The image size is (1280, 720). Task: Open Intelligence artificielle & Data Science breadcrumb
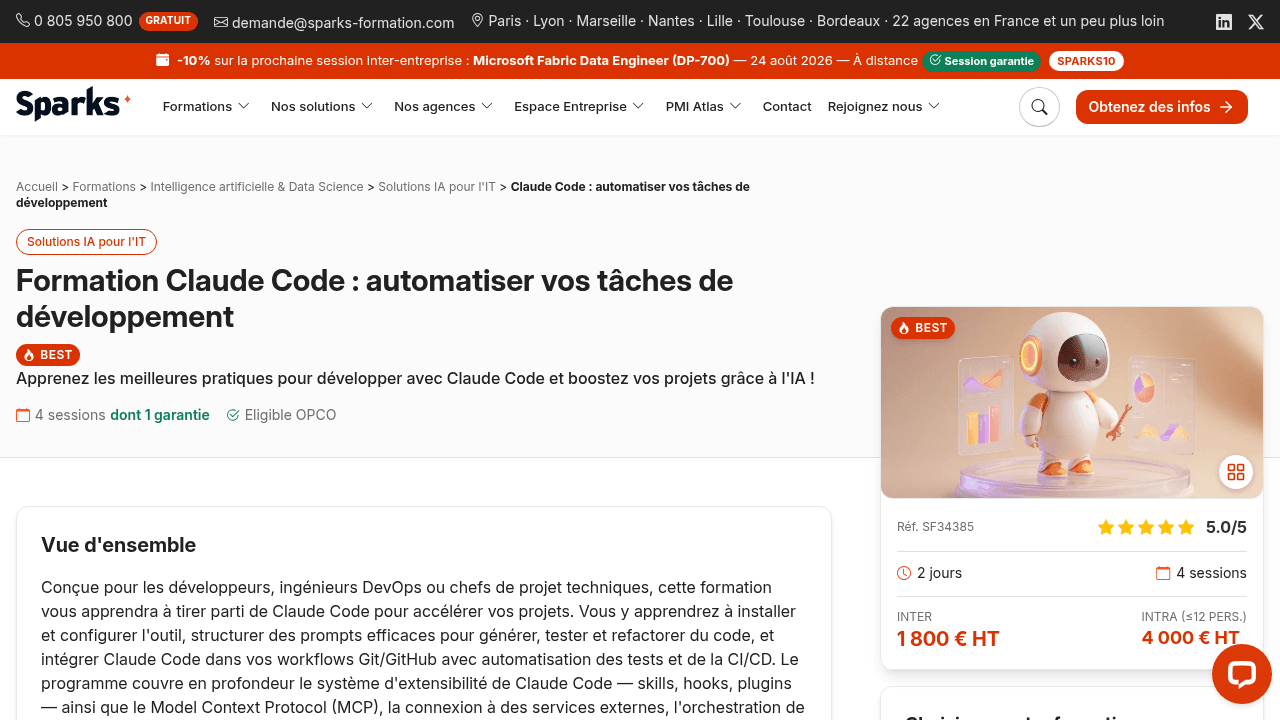tap(257, 187)
